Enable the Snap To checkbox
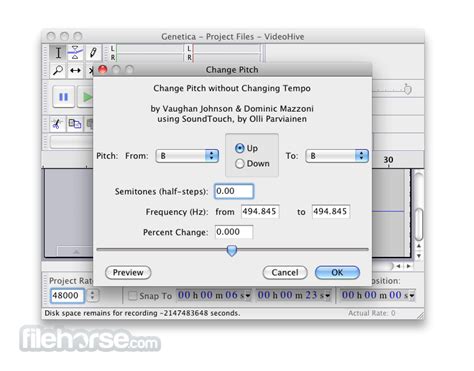The image size is (474, 371). (133, 296)
